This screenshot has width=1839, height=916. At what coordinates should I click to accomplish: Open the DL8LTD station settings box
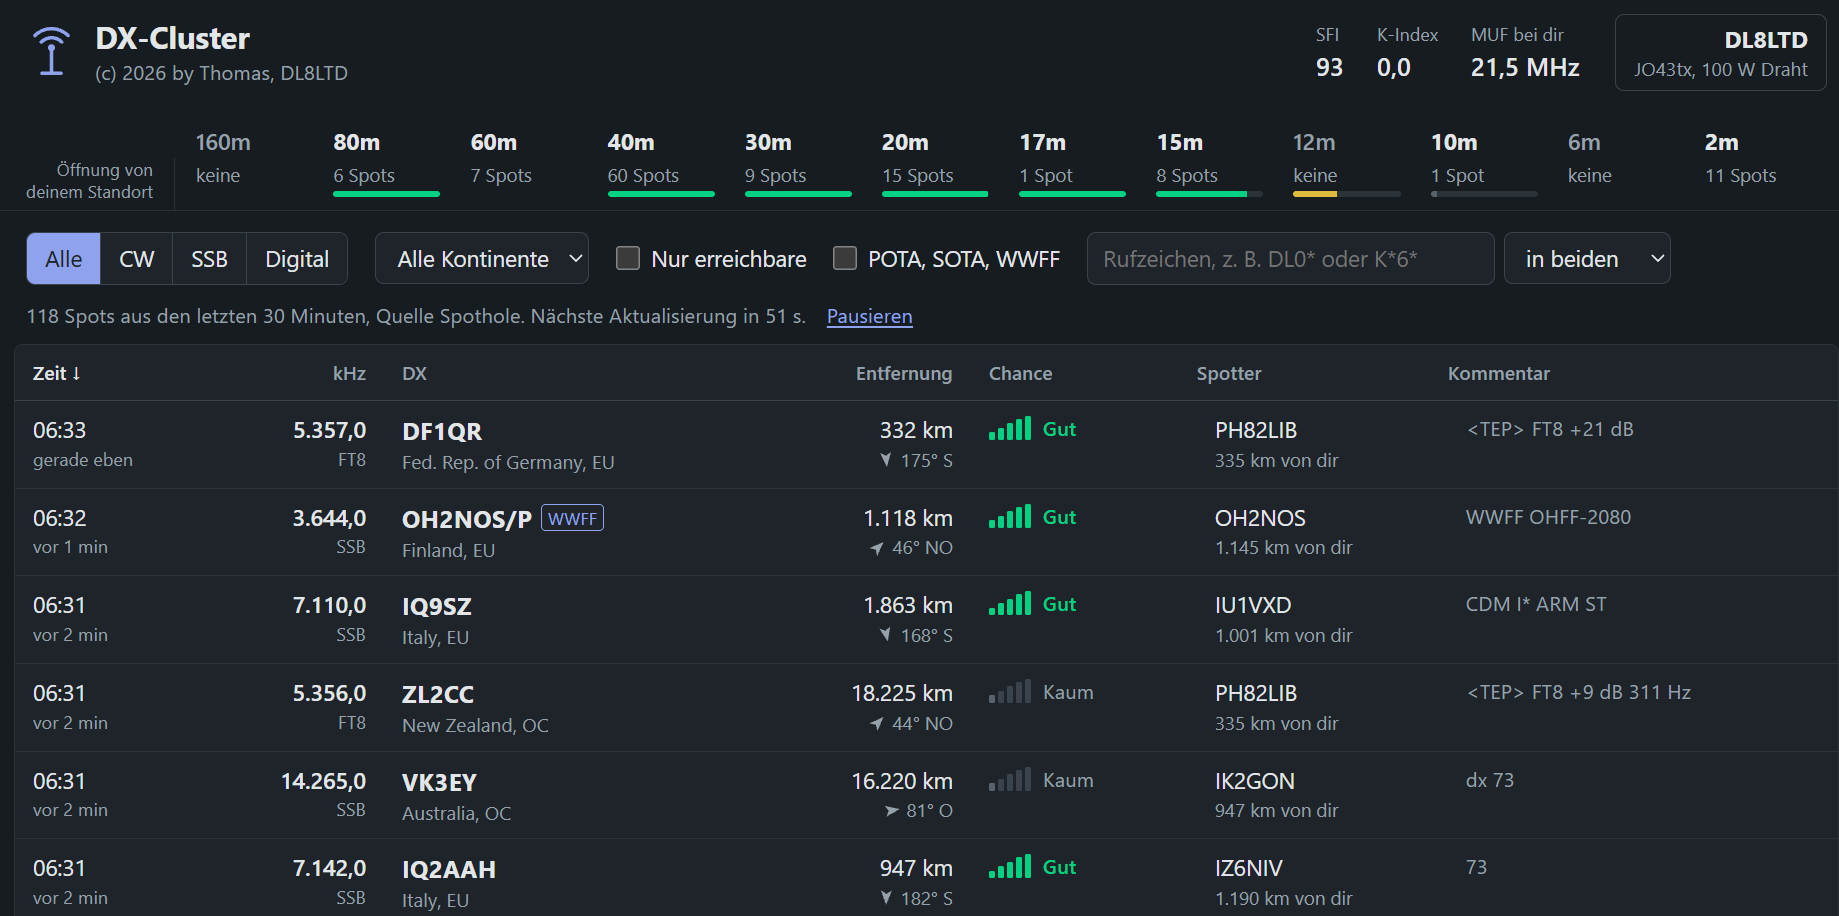click(x=1720, y=53)
